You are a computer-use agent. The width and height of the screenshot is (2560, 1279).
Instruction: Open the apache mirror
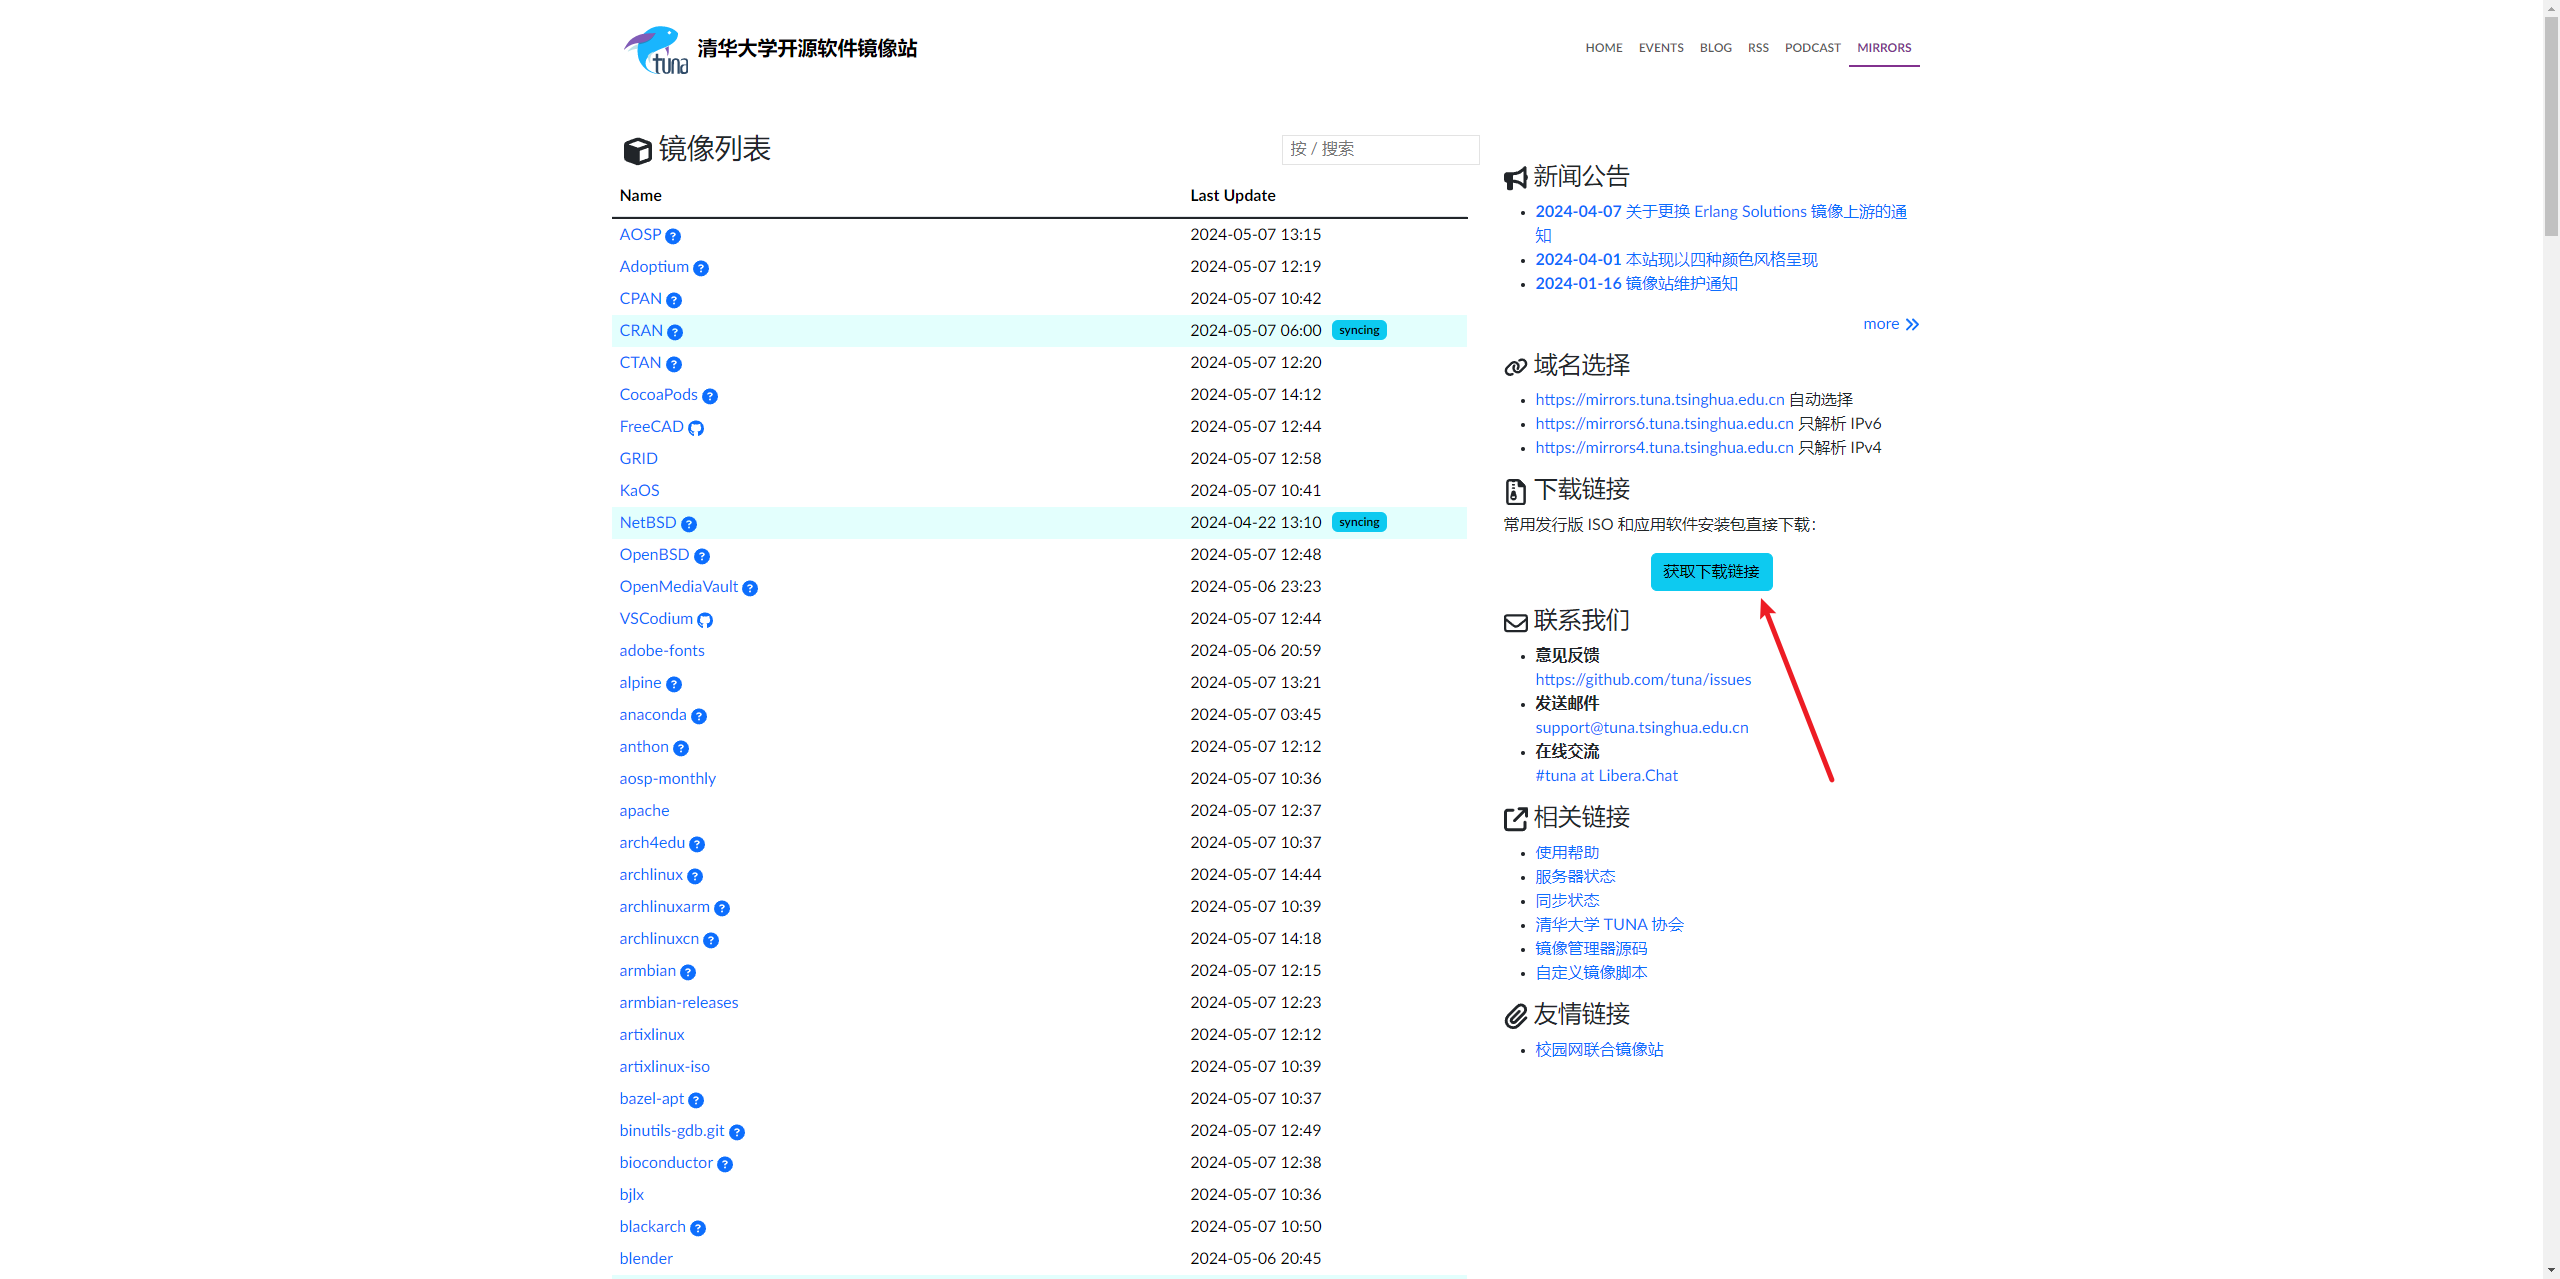(644, 810)
